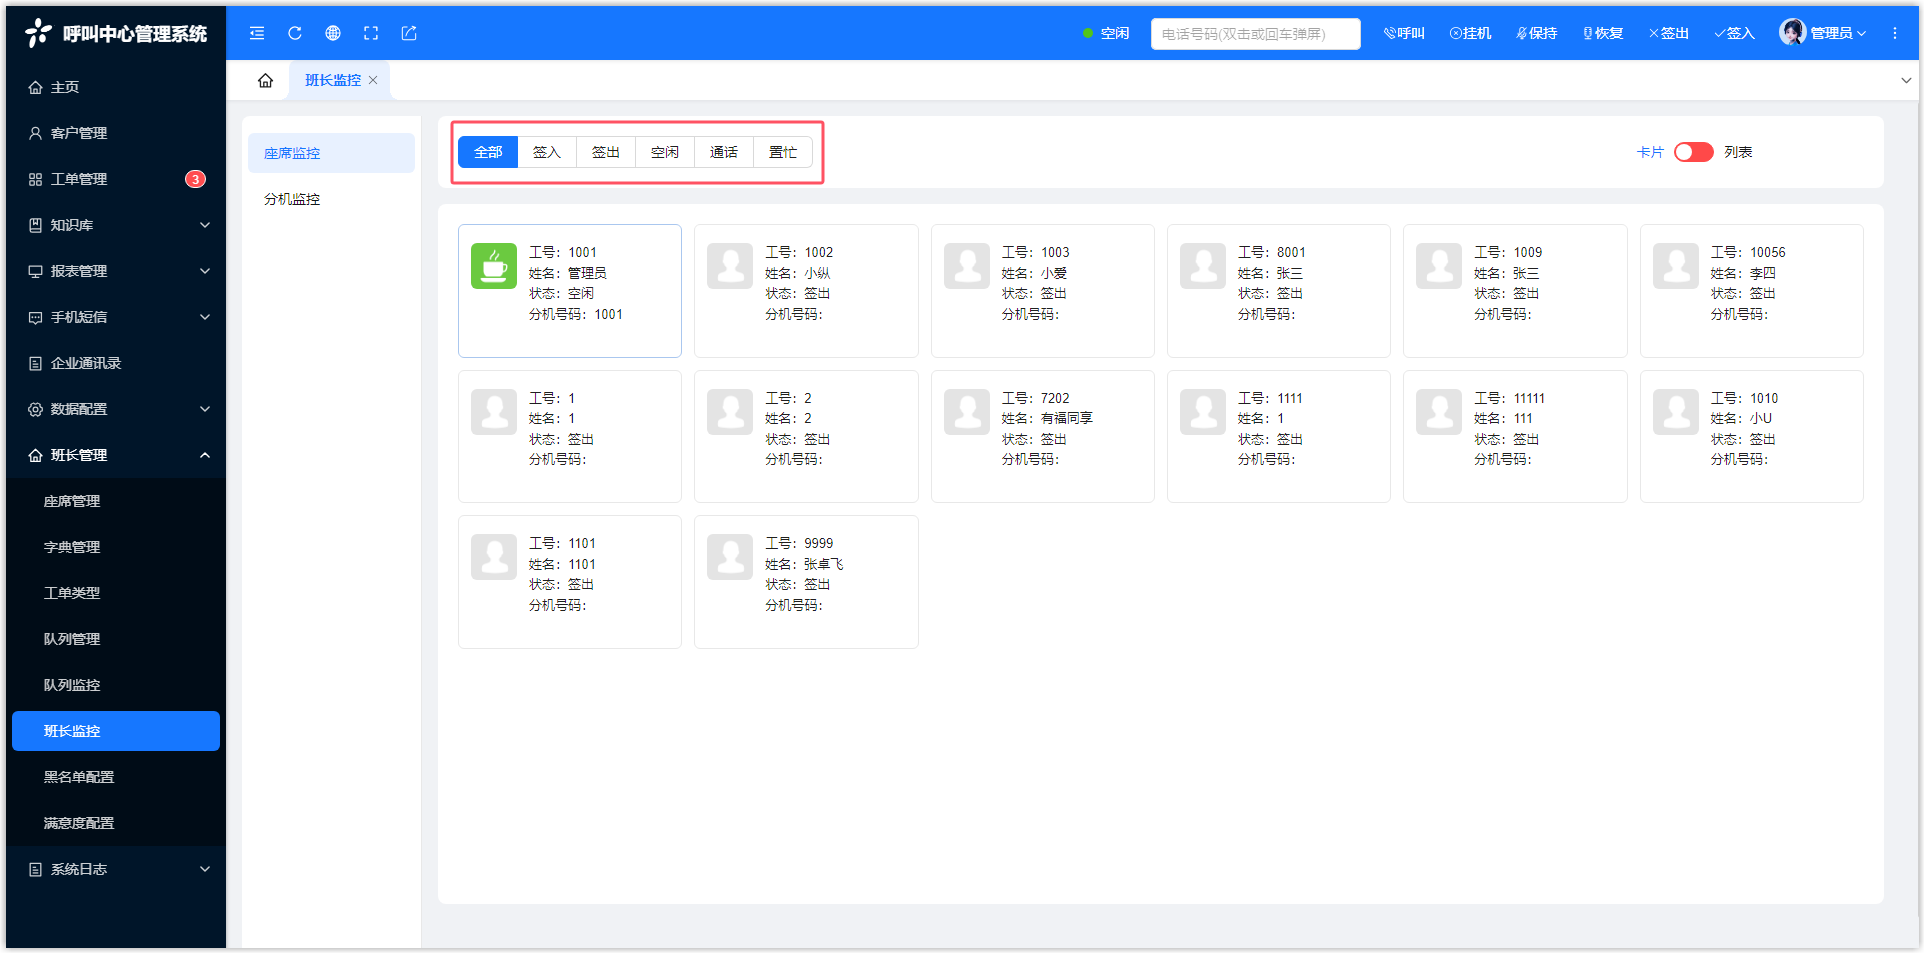Open the 管理员 user dropdown
This screenshot has width=1925, height=954.
click(x=1823, y=33)
